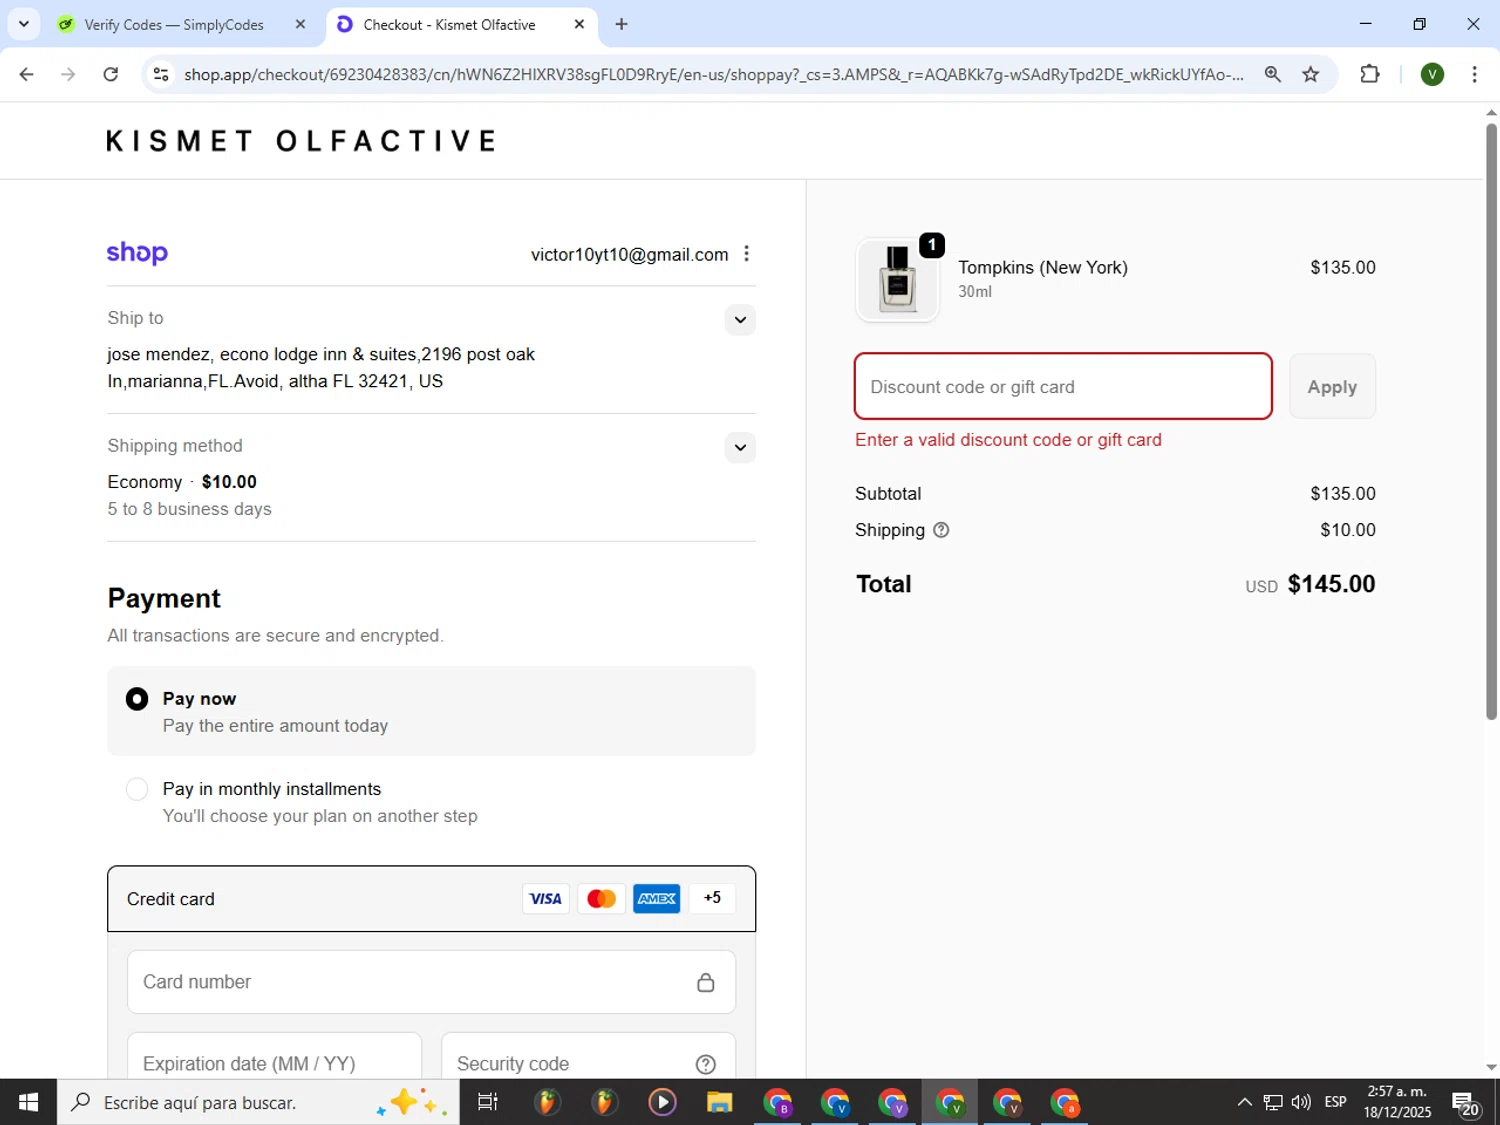Open the zoom magnifier in address bar
Screen dimensions: 1500x1125
1272,74
